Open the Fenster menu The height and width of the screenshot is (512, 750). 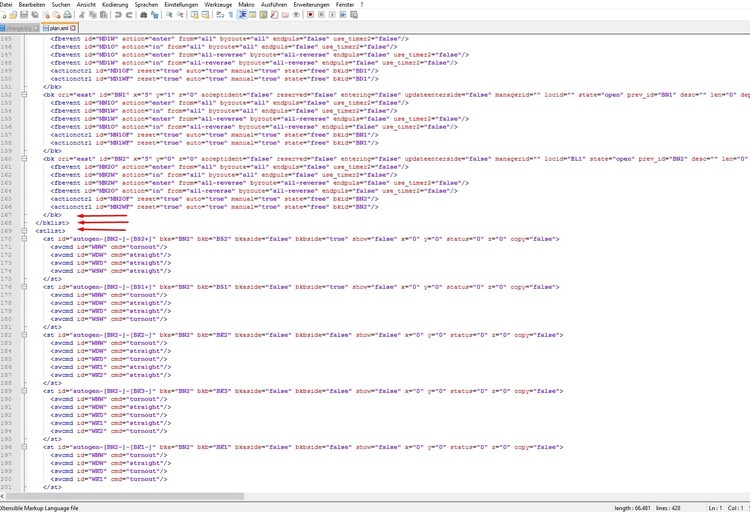[x=345, y=4]
